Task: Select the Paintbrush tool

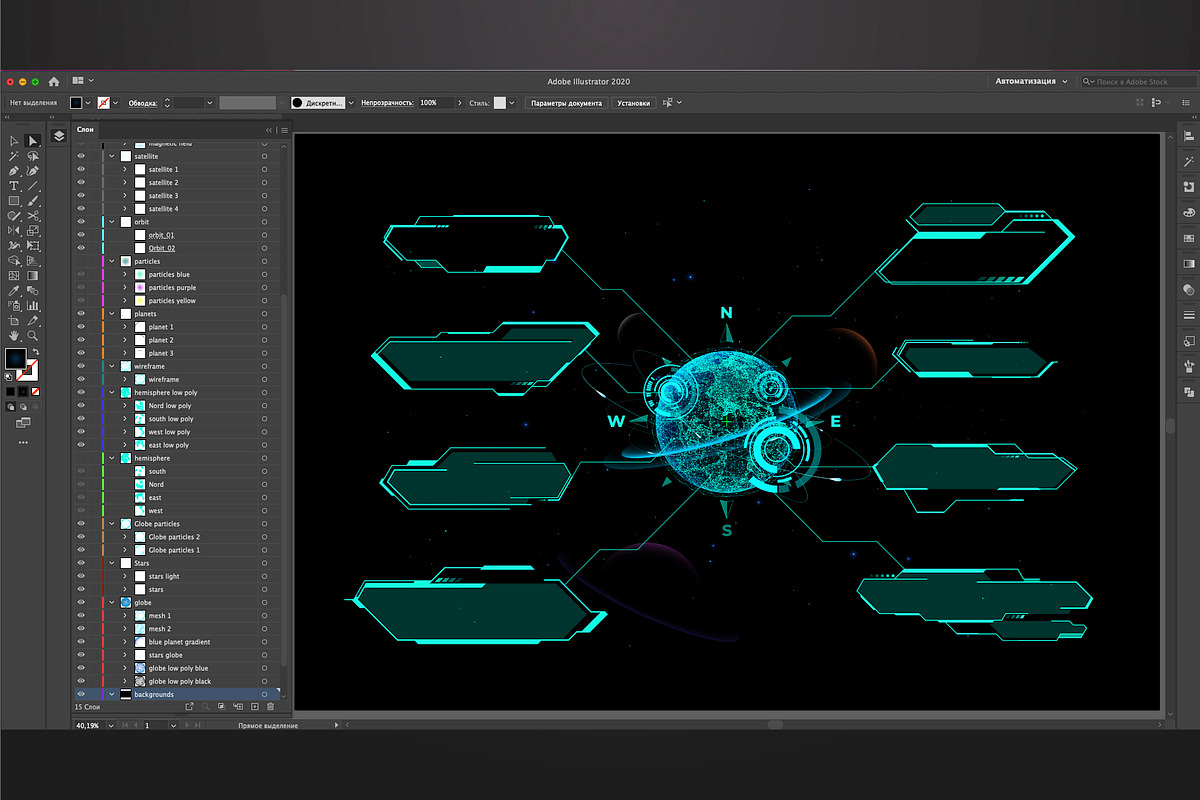Action: (33, 200)
